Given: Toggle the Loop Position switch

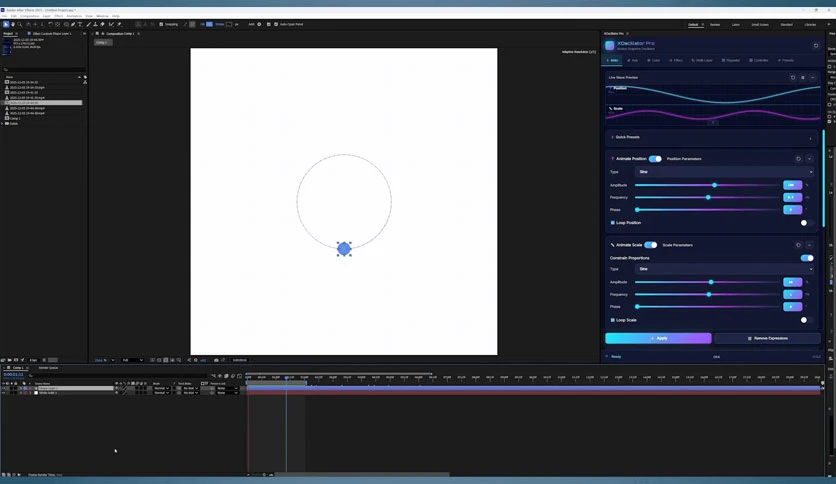Looking at the screenshot, I should 807,223.
